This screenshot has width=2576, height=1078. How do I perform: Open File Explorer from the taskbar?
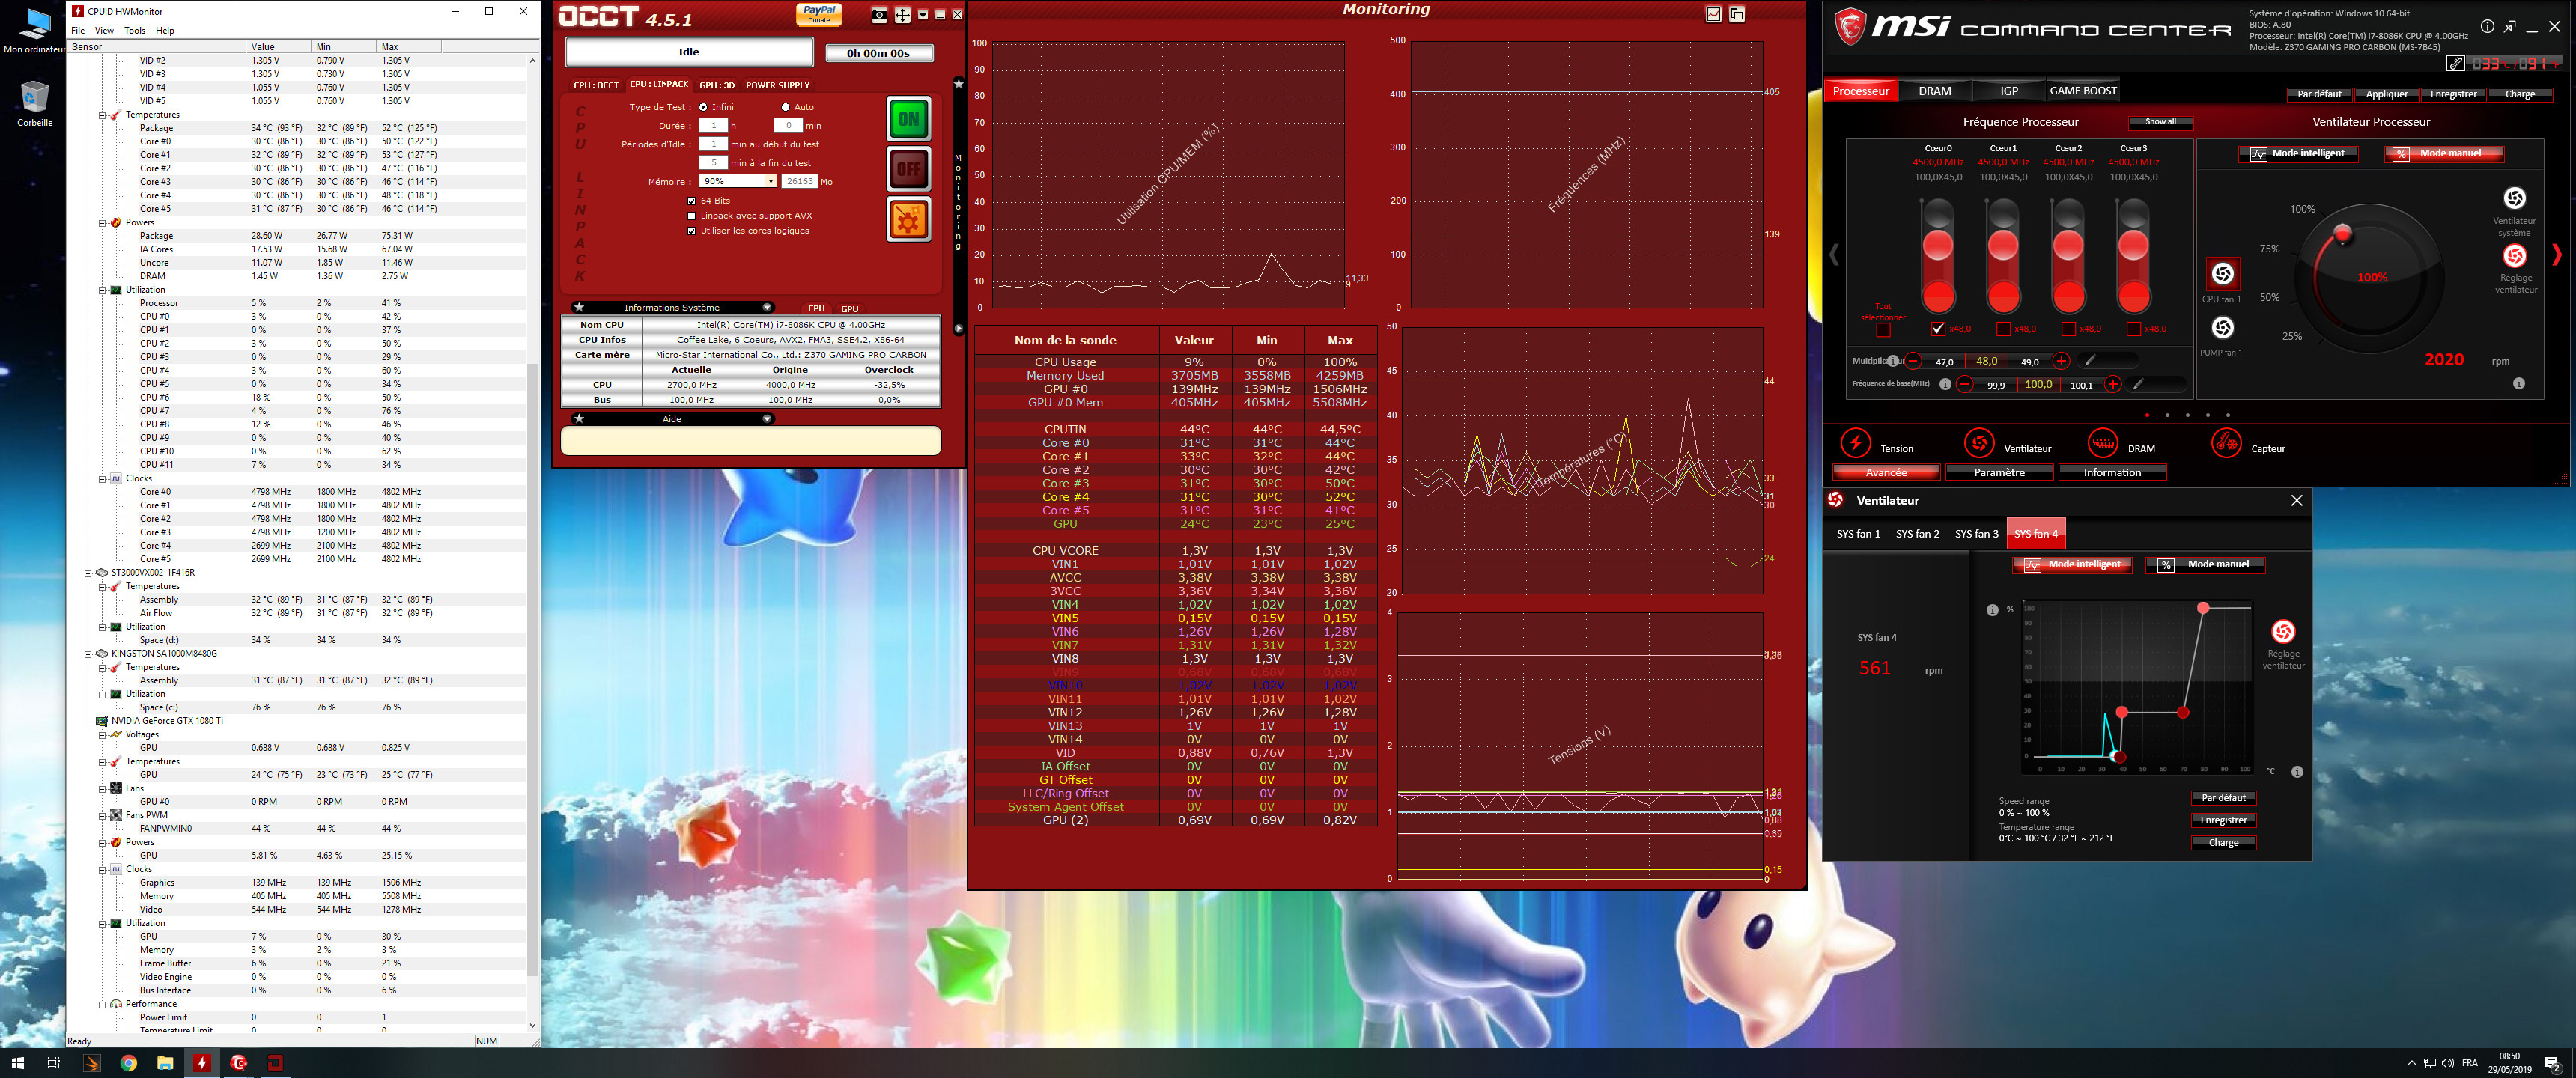[165, 1063]
